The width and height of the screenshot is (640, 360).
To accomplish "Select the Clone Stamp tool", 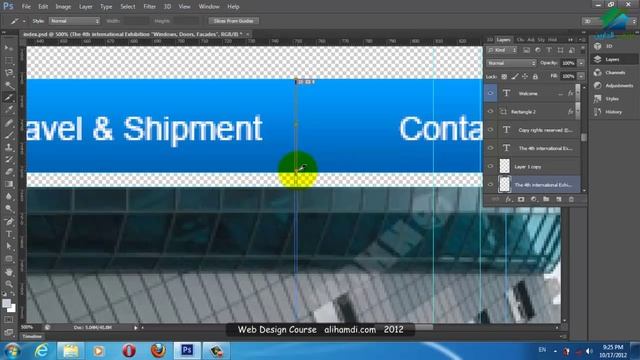I will coord(9,147).
